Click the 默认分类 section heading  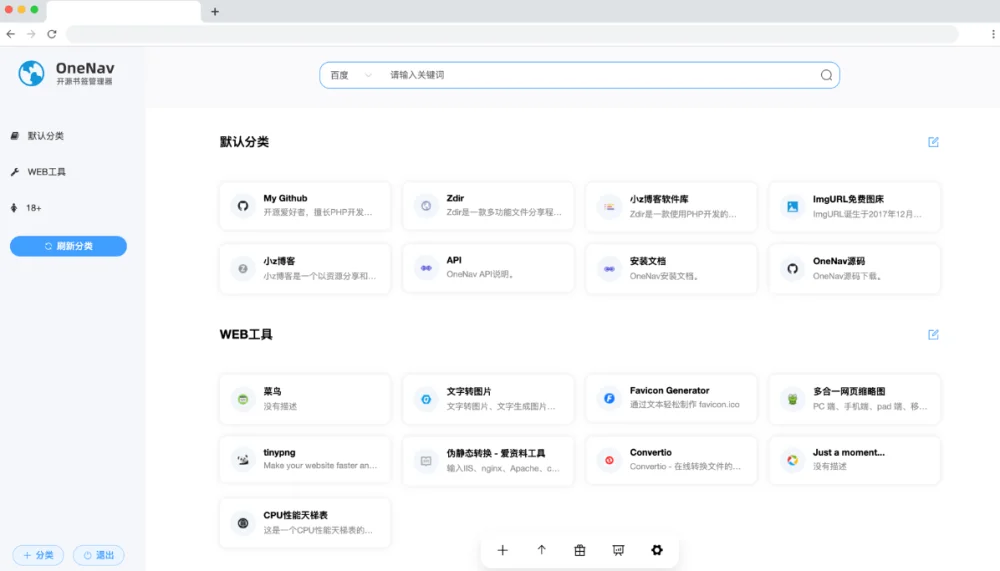coord(244,142)
